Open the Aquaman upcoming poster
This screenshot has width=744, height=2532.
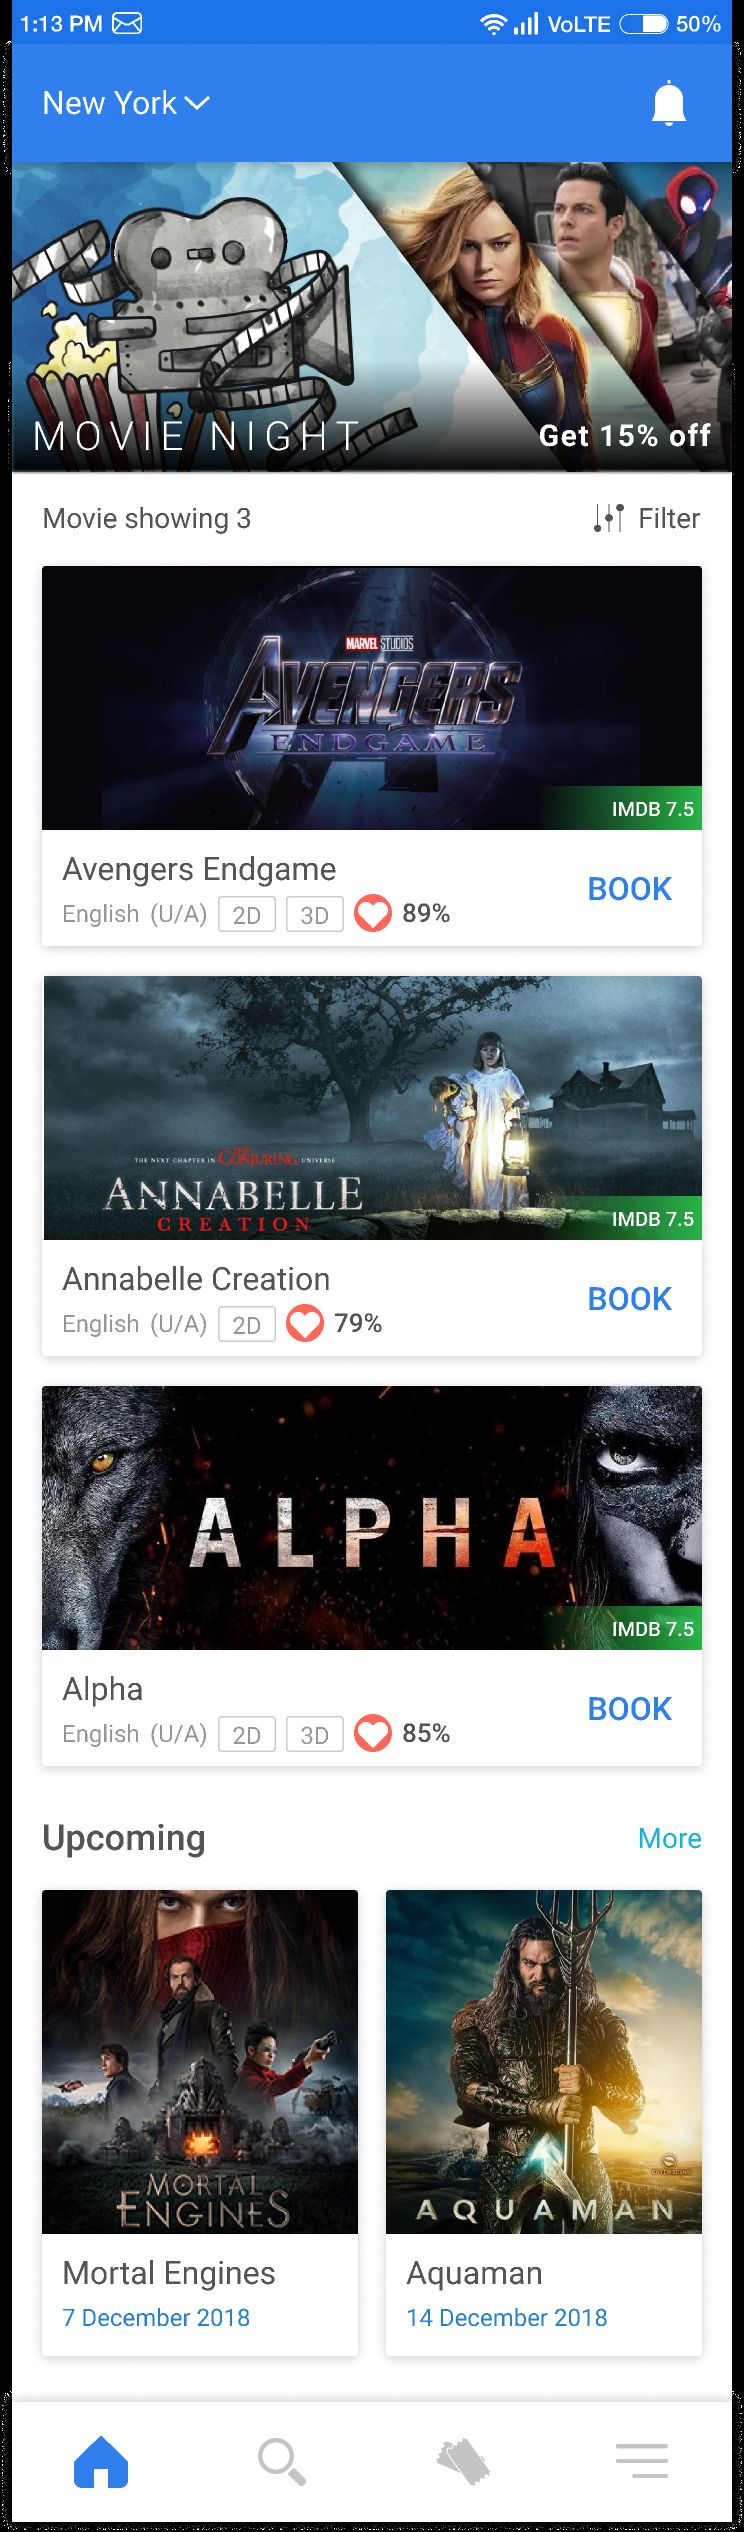tap(544, 2061)
